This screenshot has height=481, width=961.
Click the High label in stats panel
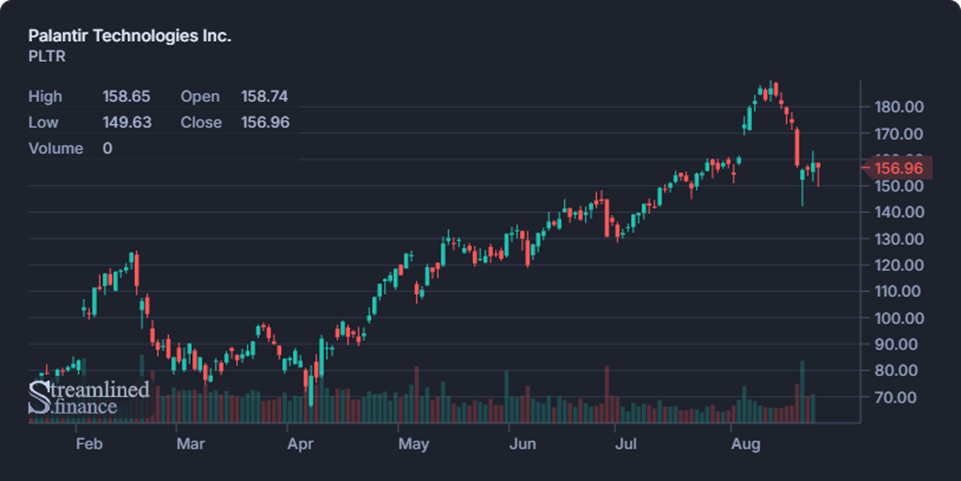45,96
